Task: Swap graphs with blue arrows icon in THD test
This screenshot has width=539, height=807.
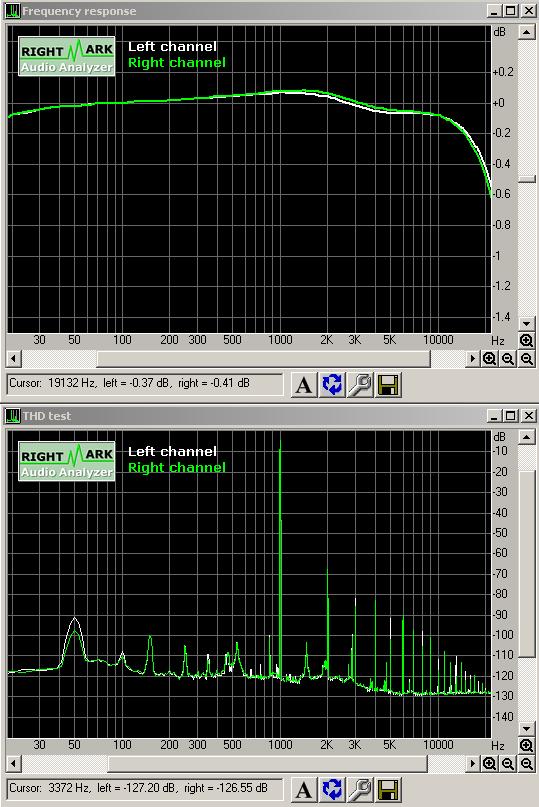Action: pos(332,789)
